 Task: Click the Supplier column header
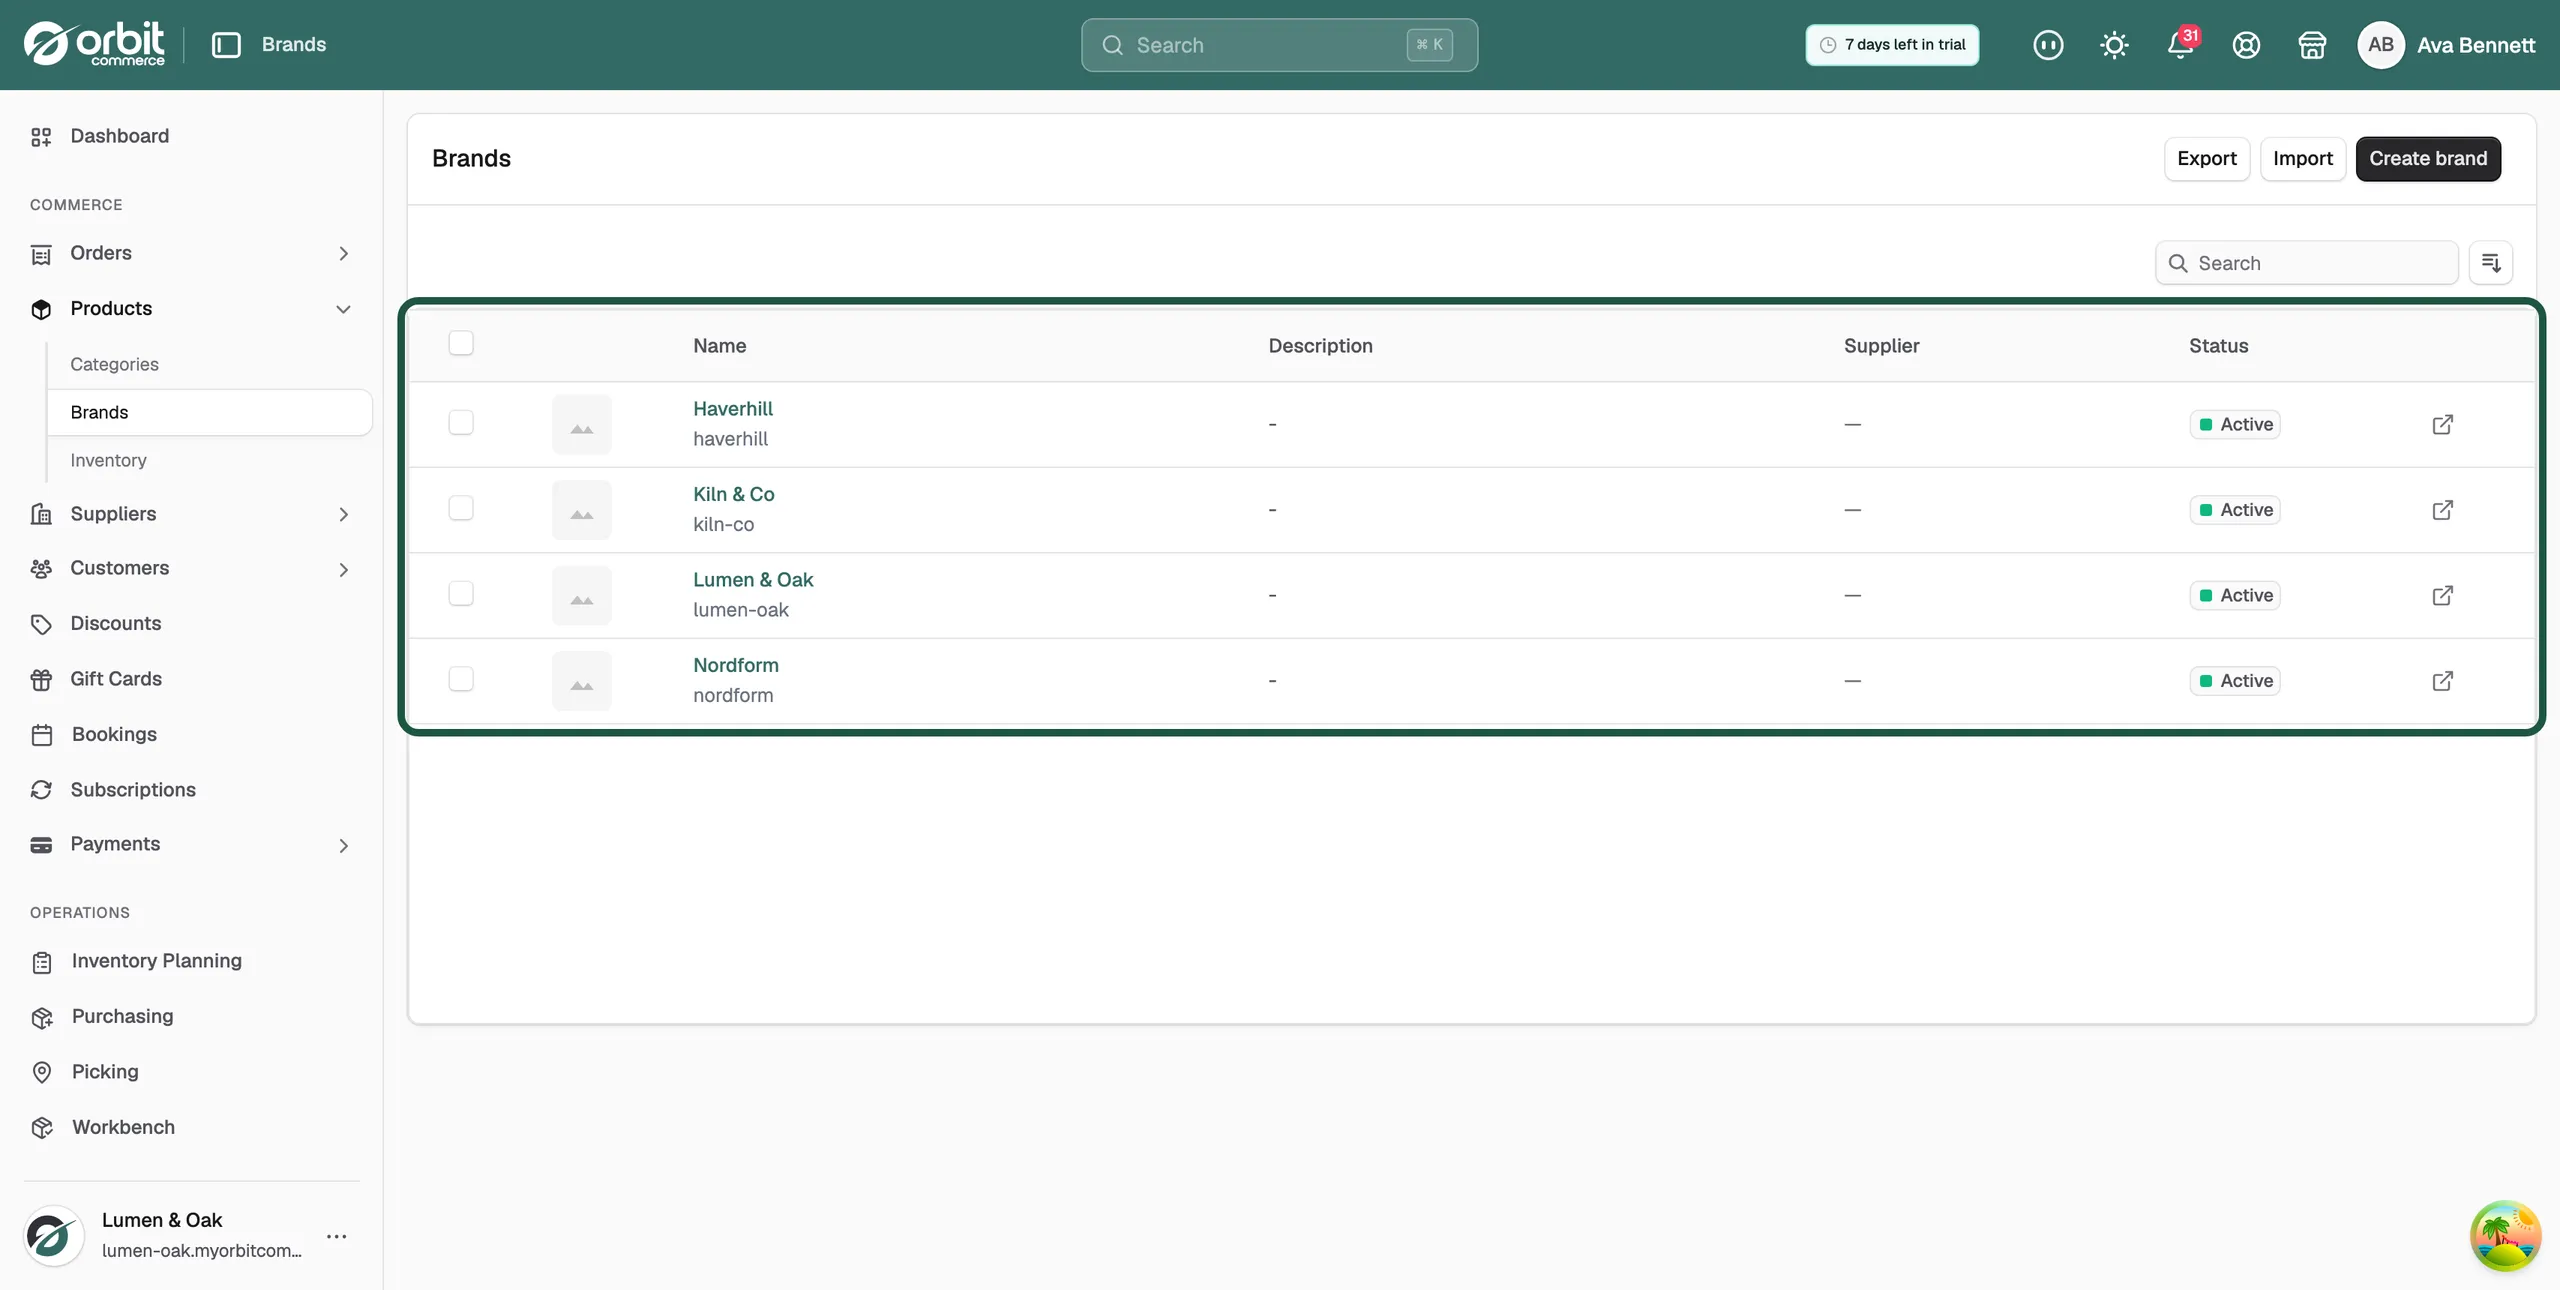point(1881,346)
